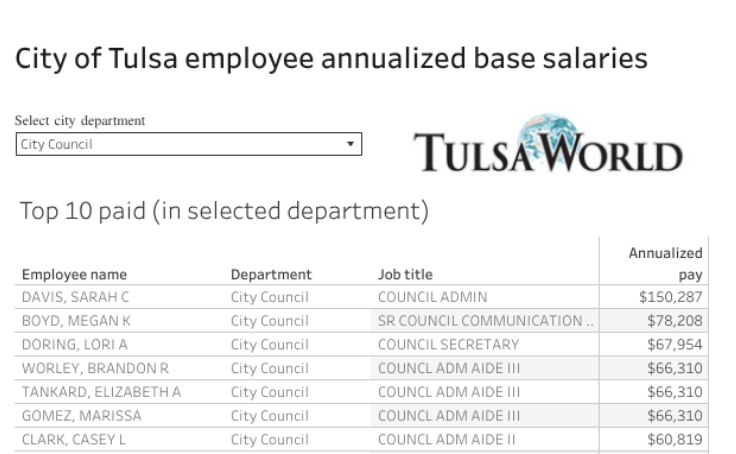Select WORLEY, BRANDON R in table

tap(95, 368)
